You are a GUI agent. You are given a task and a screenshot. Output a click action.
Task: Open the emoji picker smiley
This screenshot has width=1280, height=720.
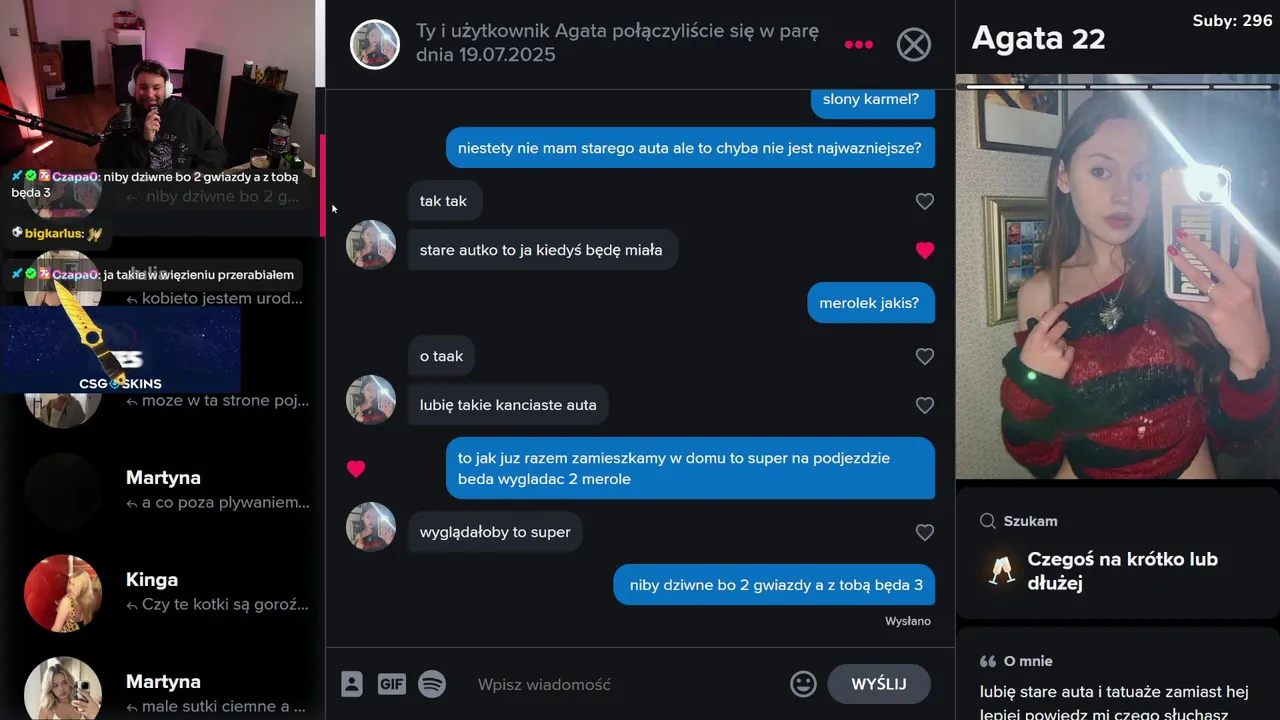point(803,684)
